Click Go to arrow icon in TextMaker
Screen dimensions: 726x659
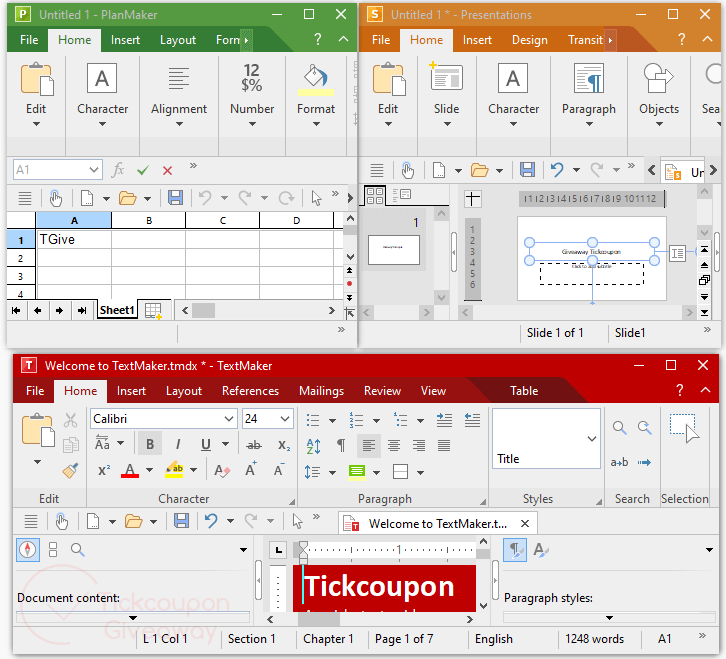[644, 462]
